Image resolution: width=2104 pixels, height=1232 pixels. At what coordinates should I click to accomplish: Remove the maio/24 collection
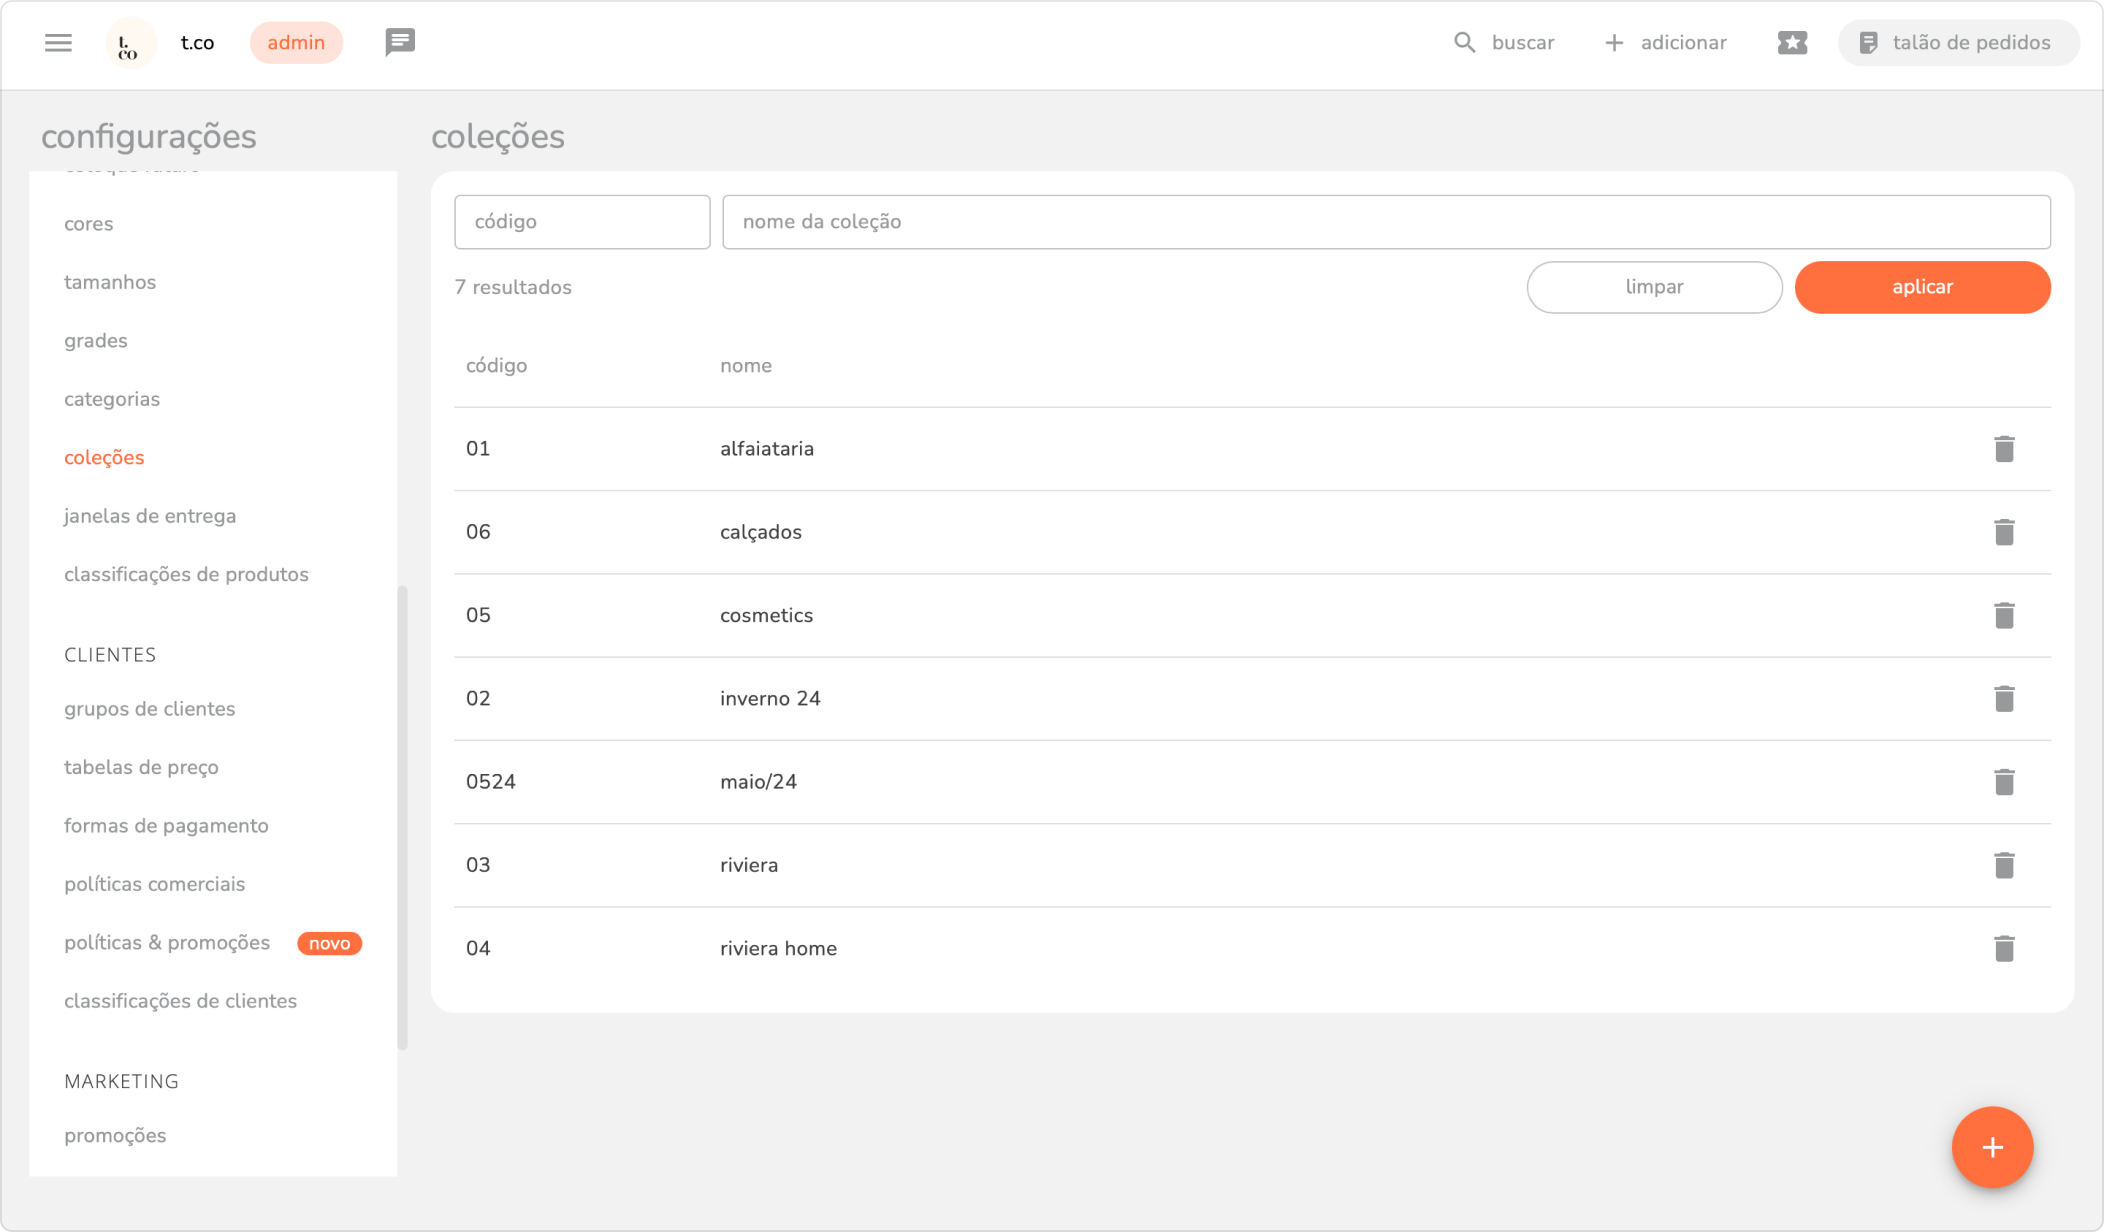click(2003, 782)
